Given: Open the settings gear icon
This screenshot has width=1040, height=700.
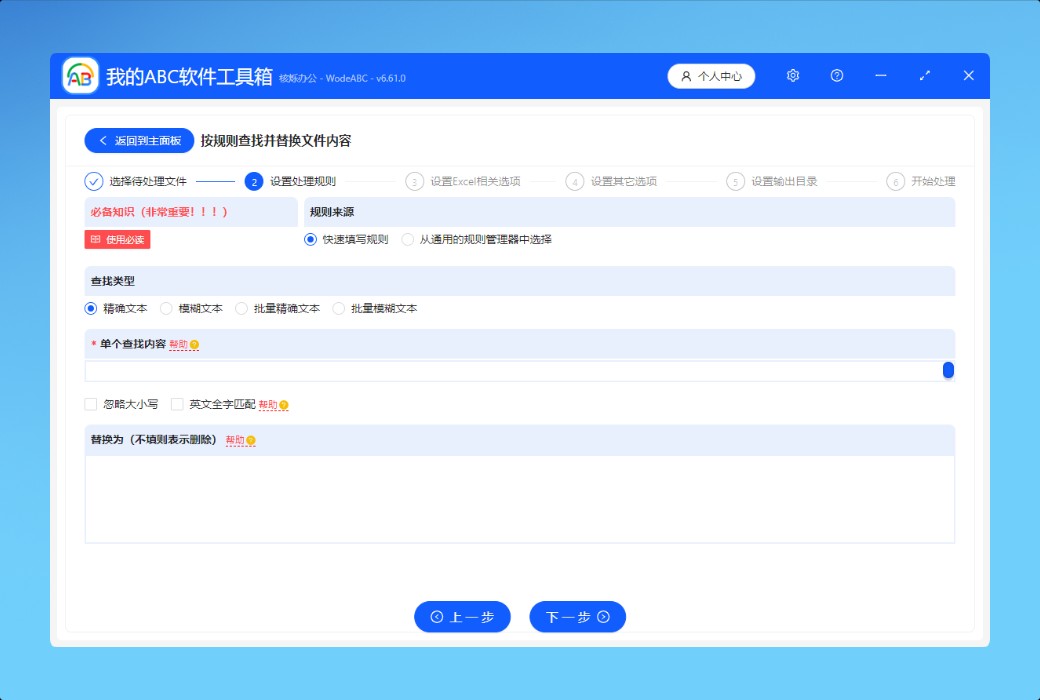Looking at the screenshot, I should tap(793, 76).
